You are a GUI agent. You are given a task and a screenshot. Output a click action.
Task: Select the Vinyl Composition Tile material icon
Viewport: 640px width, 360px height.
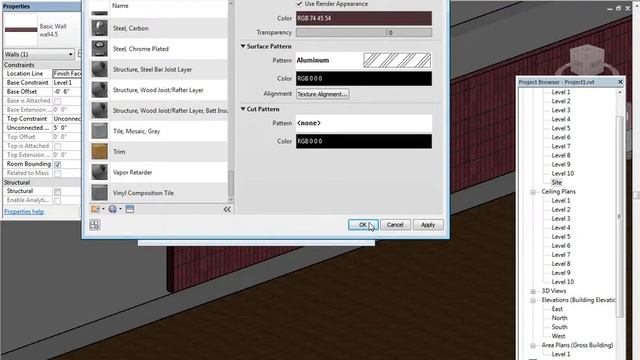[x=99, y=193]
